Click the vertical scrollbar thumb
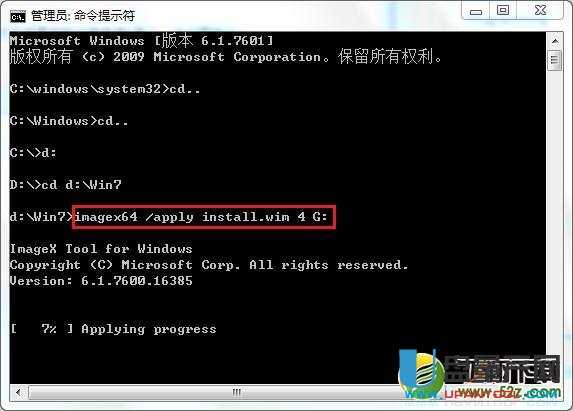The image size is (573, 411). (555, 60)
